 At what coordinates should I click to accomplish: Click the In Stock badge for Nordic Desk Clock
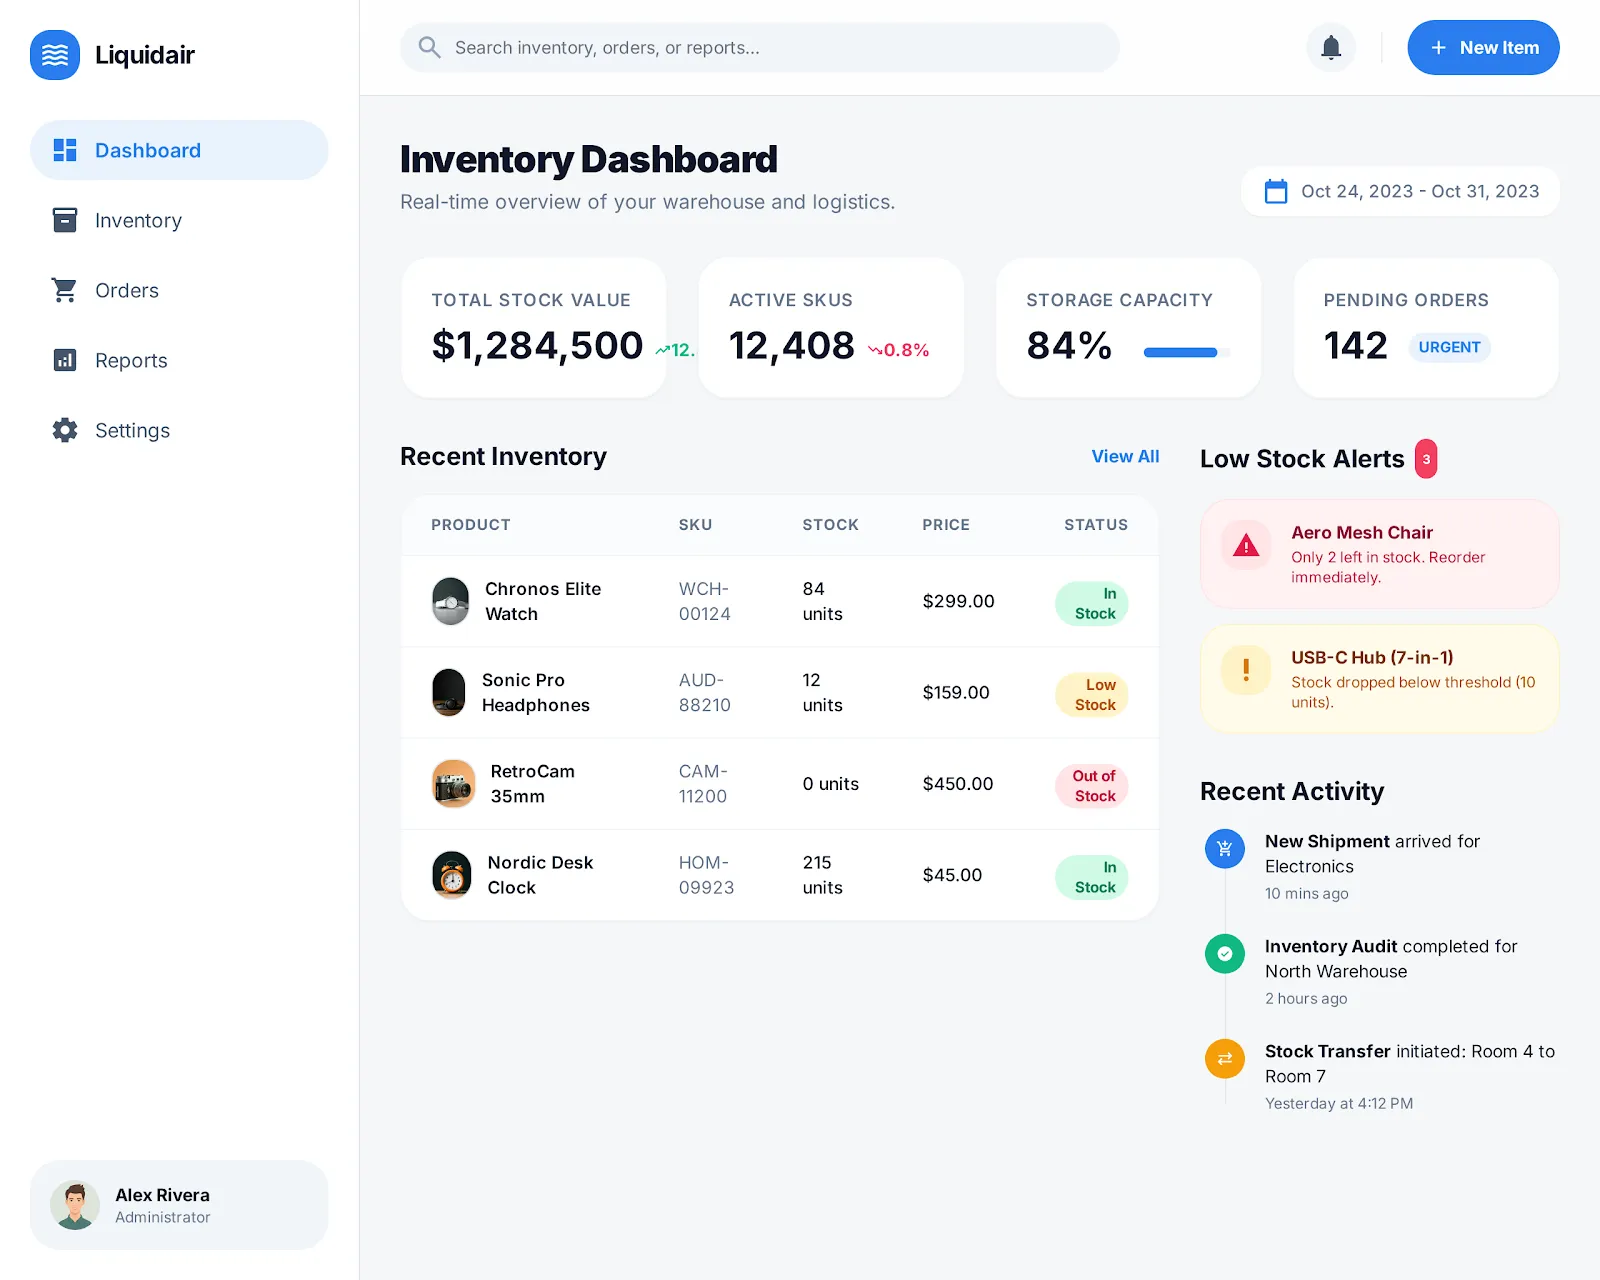click(x=1092, y=878)
